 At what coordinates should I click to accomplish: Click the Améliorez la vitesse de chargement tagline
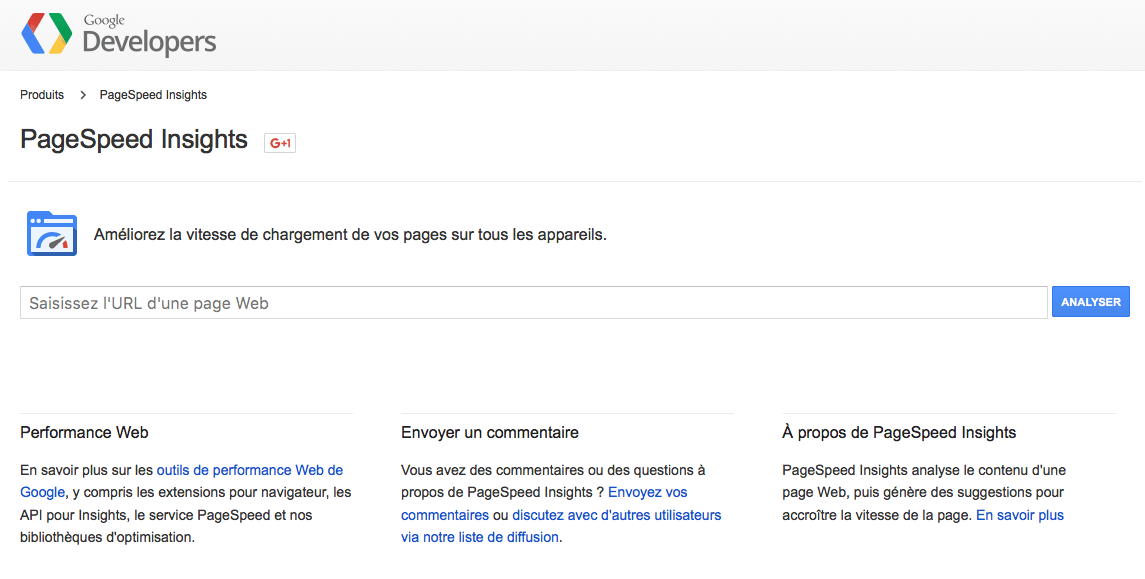(351, 234)
